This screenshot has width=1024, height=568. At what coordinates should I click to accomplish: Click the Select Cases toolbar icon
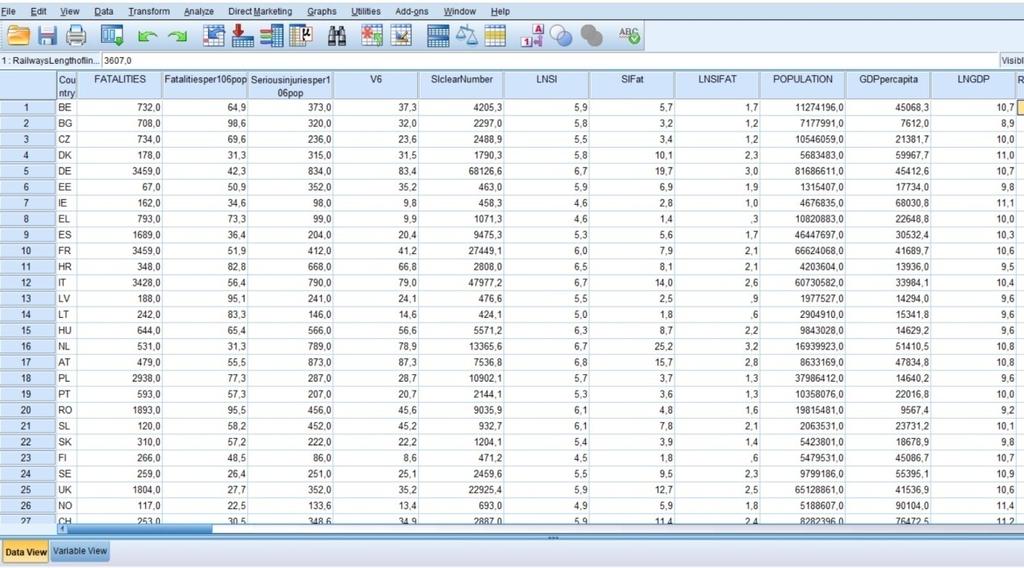[495, 36]
